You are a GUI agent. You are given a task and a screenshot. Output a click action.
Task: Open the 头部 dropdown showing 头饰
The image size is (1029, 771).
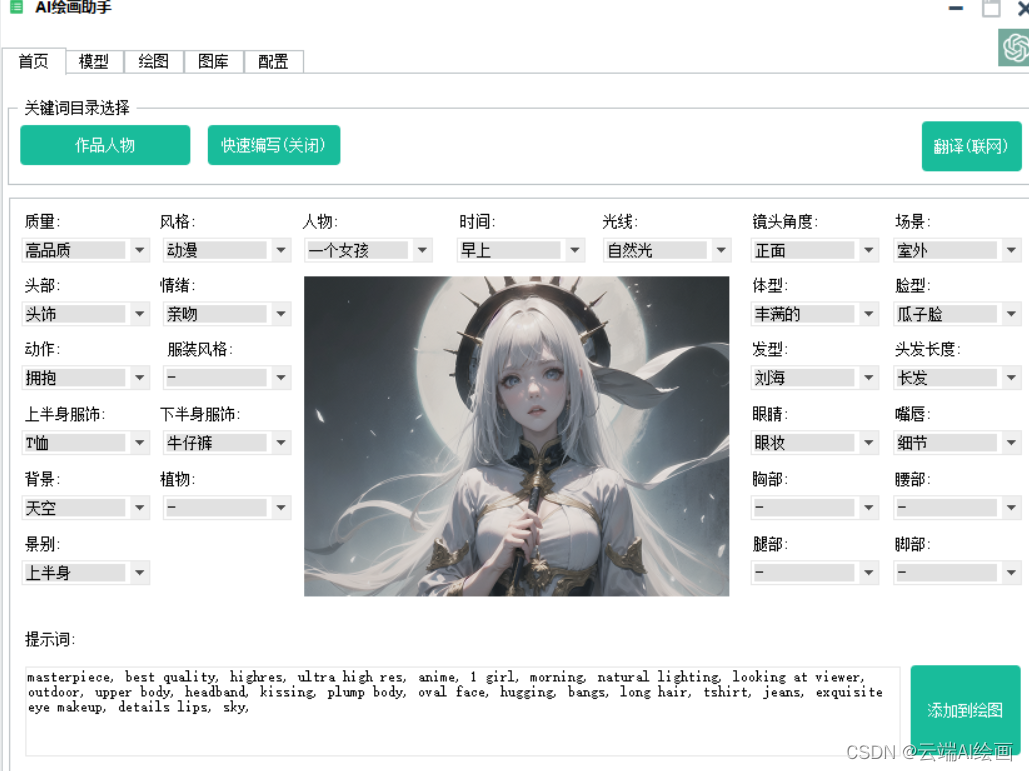86,314
